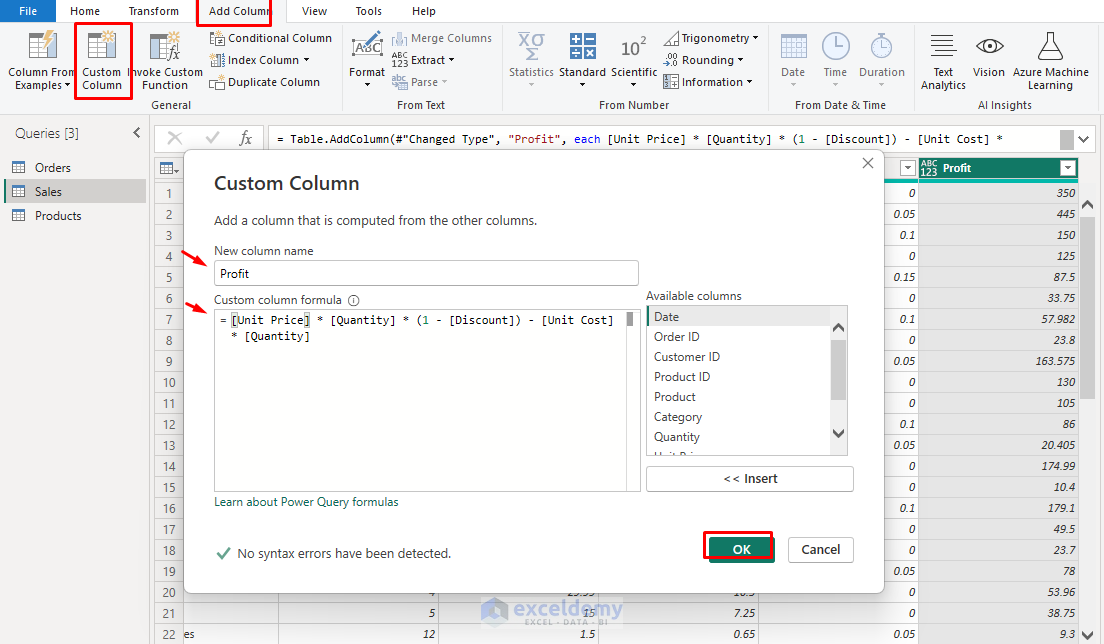Launch Vision AI insight
The height and width of the screenshot is (644, 1104).
pos(989,56)
